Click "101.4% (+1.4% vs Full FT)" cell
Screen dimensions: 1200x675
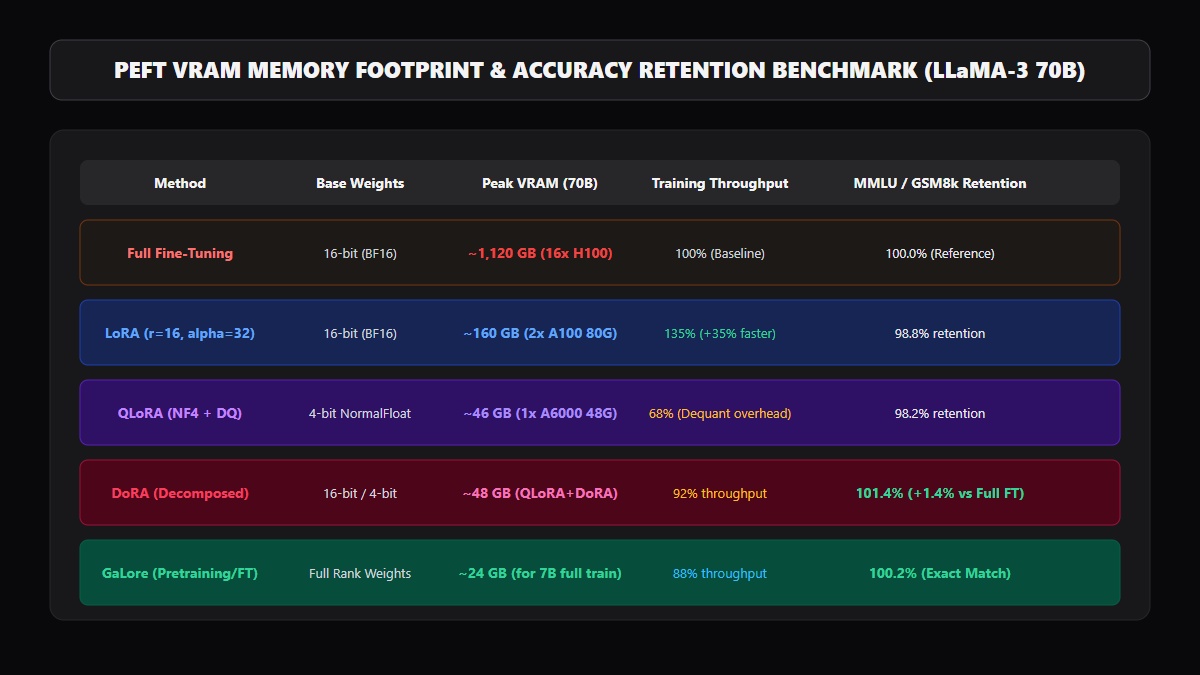pyautogui.click(x=940, y=493)
